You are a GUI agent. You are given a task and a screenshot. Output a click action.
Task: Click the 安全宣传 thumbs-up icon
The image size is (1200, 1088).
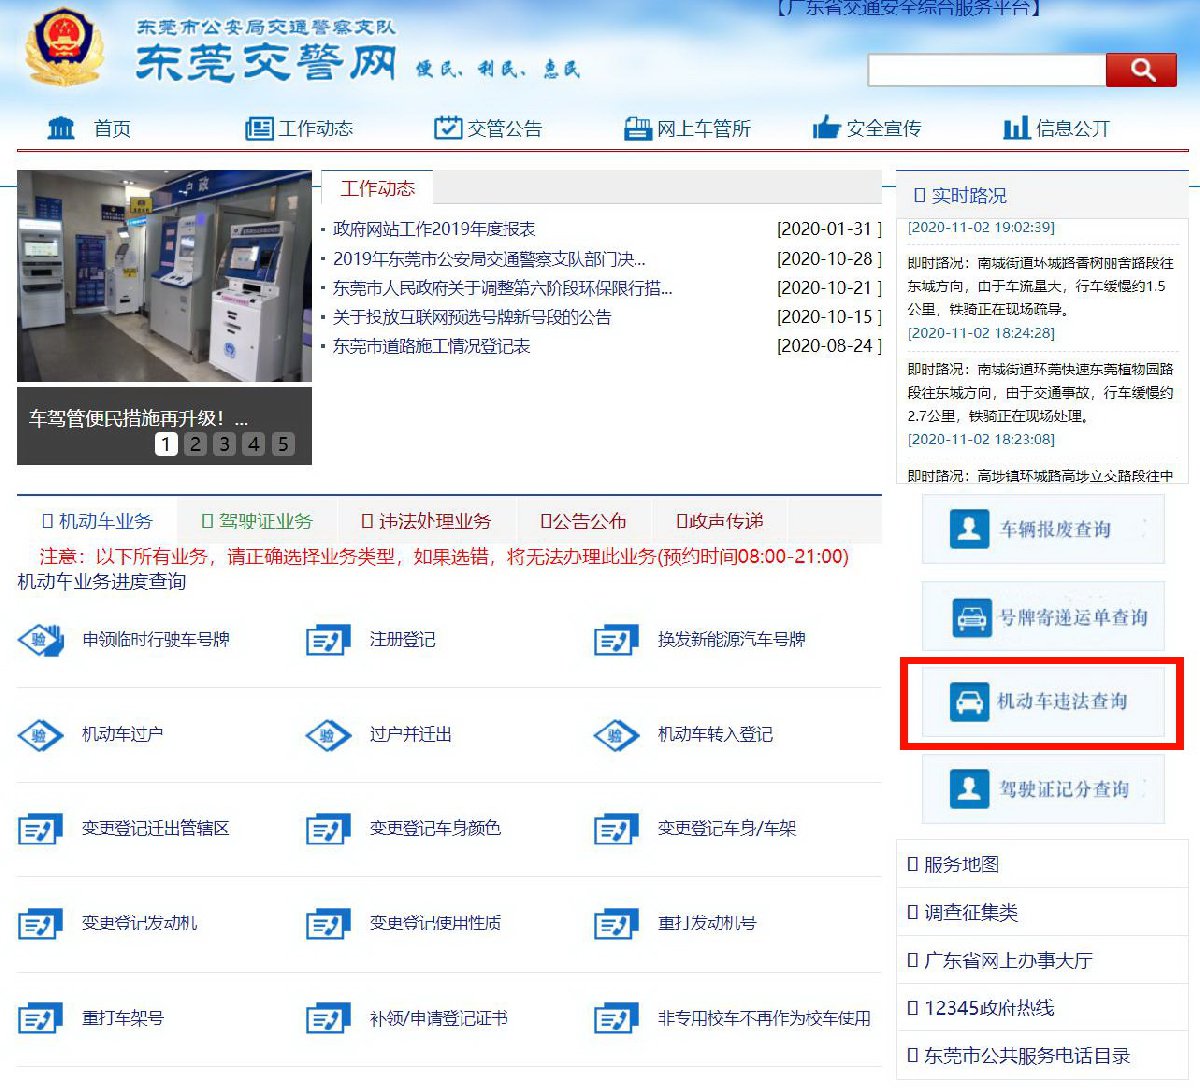(826, 128)
